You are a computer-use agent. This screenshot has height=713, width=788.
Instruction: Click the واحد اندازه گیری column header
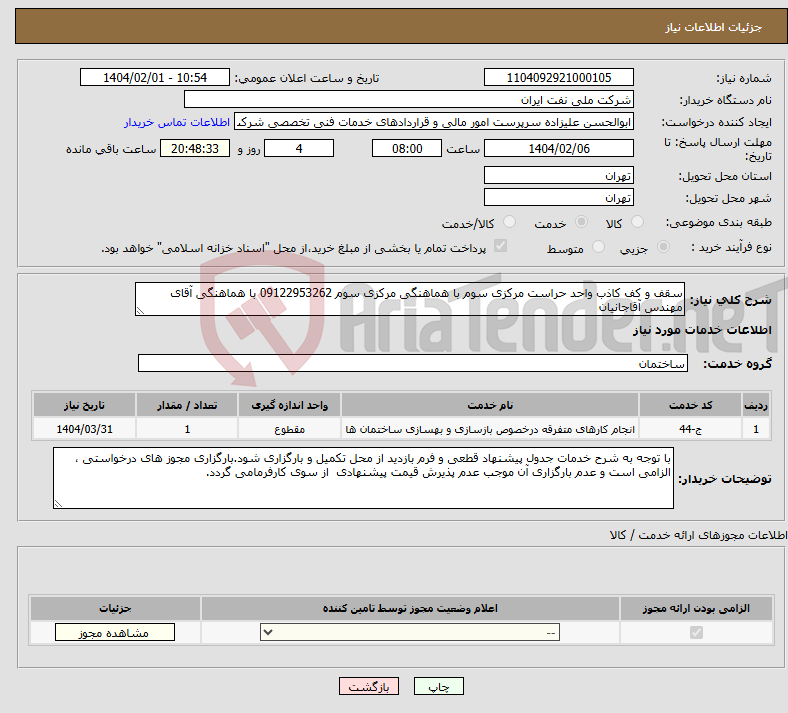point(289,405)
